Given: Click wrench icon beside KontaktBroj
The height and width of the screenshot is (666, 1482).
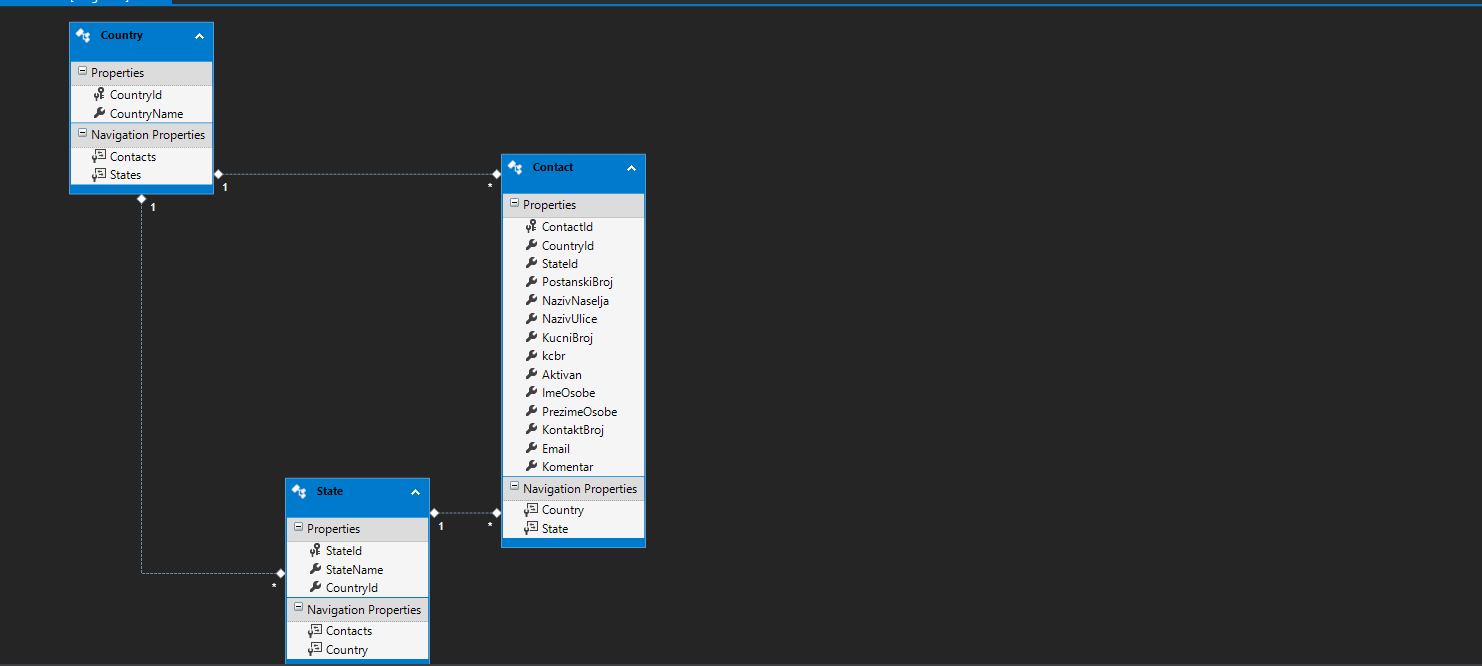Looking at the screenshot, I should (531, 429).
